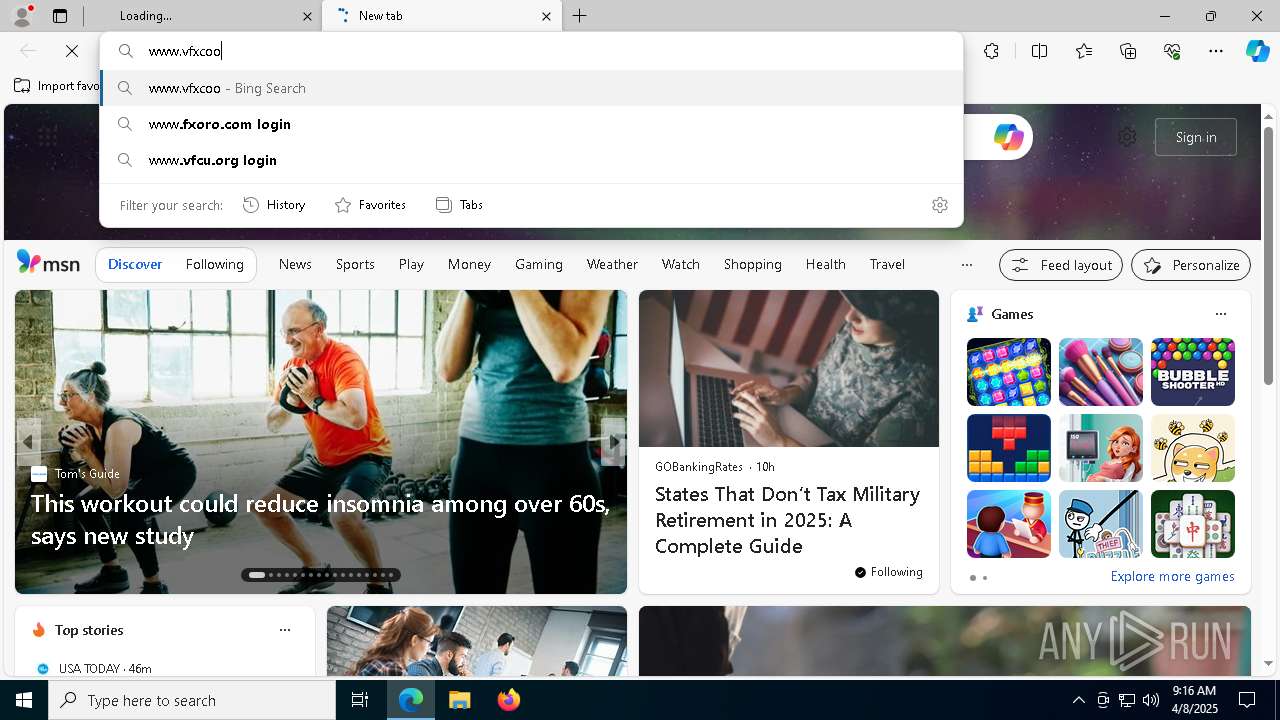Open the volume control in tray
The image size is (1280, 720).
pos(1150,700)
